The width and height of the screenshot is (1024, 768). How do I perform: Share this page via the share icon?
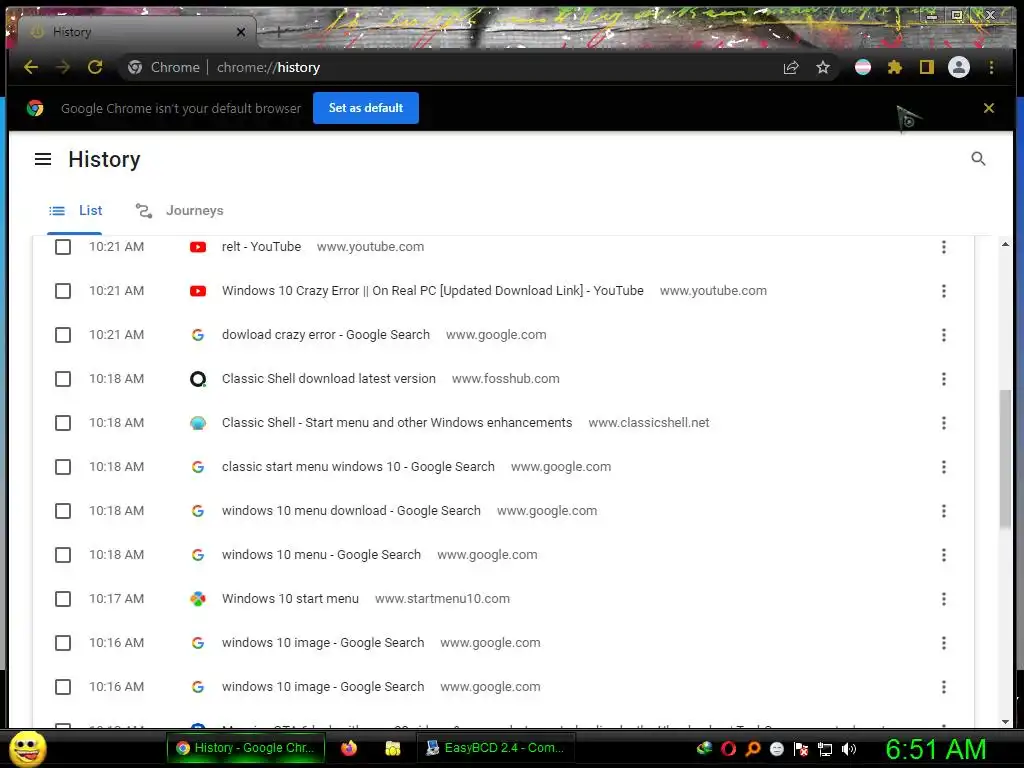pyautogui.click(x=791, y=67)
